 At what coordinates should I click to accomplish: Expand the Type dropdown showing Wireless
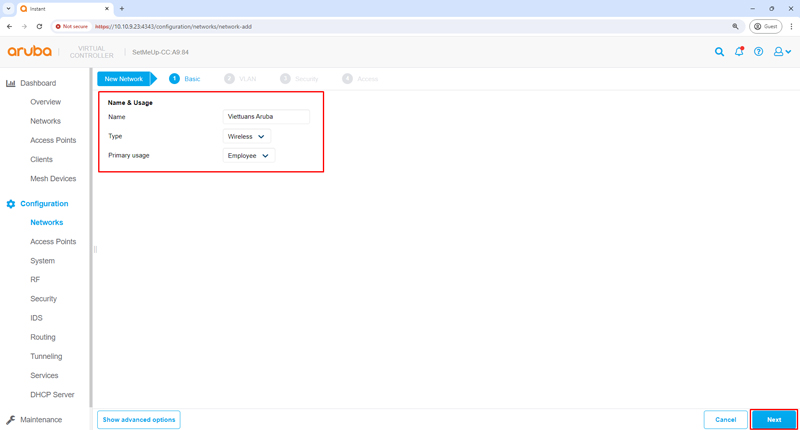pyautogui.click(x=246, y=137)
